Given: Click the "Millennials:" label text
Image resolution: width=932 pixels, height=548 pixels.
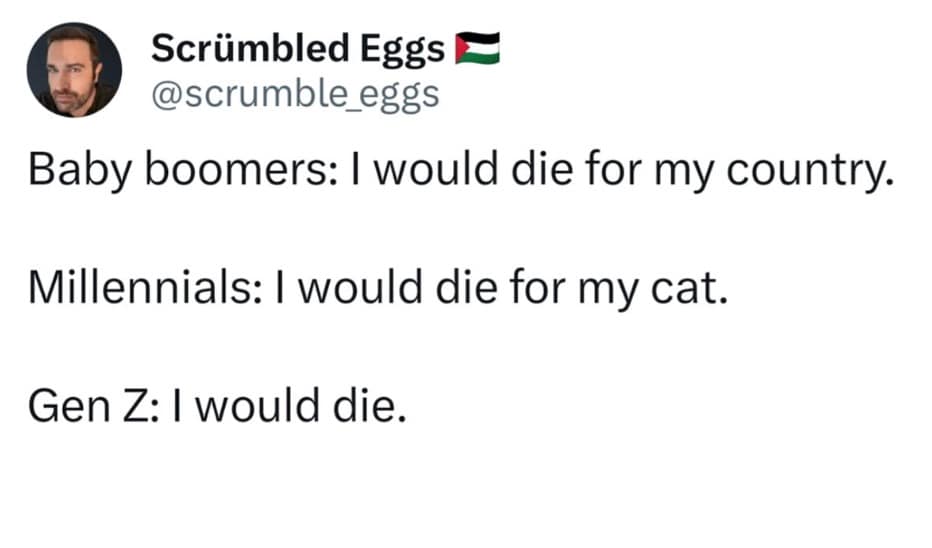Looking at the screenshot, I should pyautogui.click(x=145, y=290).
